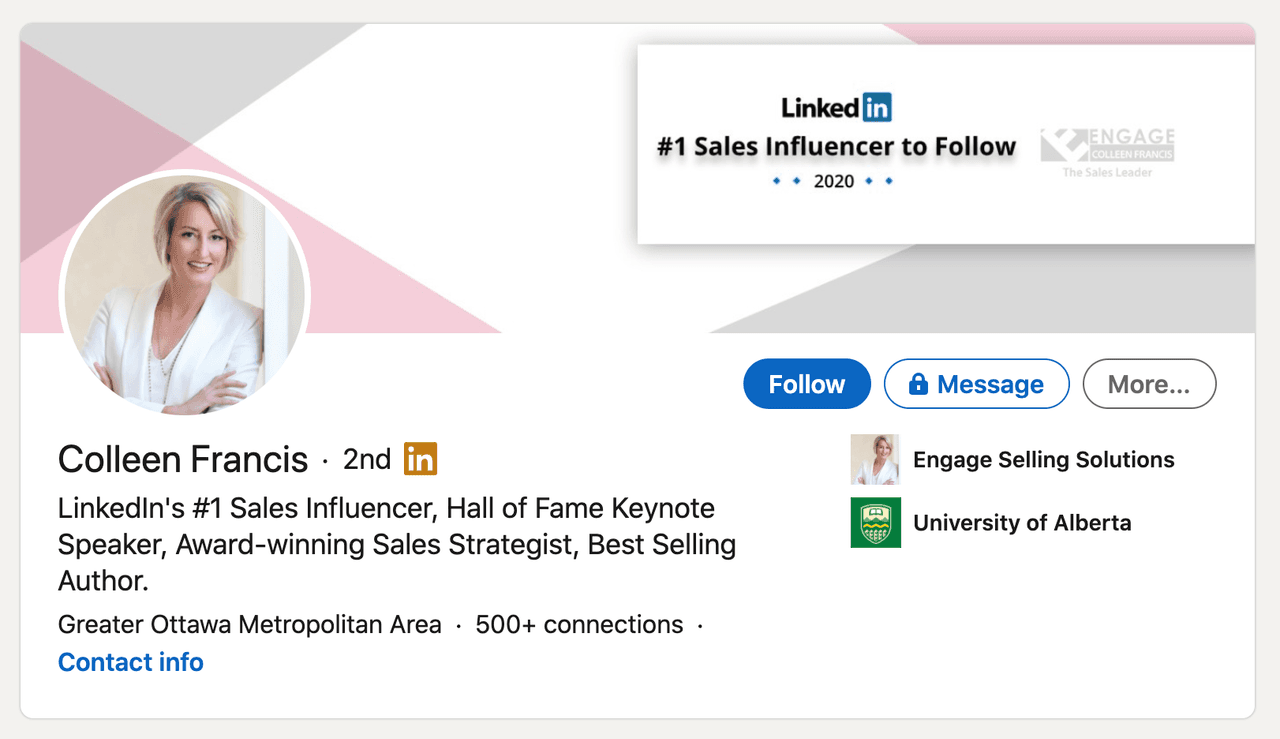Image resolution: width=1280 pixels, height=739 pixels.
Task: Open the Contact info link
Action: [x=131, y=662]
